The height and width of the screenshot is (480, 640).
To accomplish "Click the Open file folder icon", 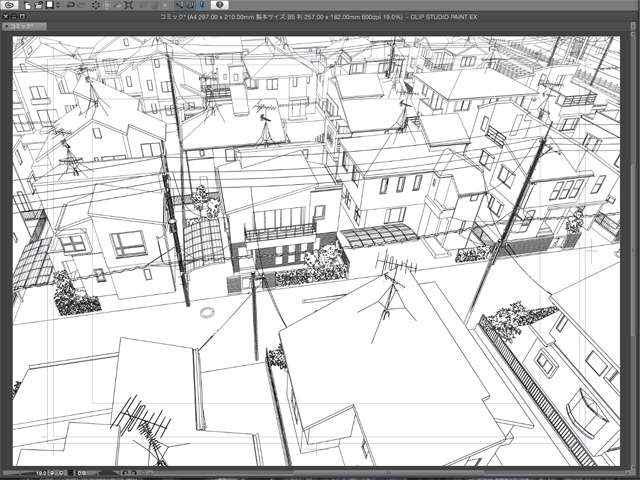I will (38, 5).
